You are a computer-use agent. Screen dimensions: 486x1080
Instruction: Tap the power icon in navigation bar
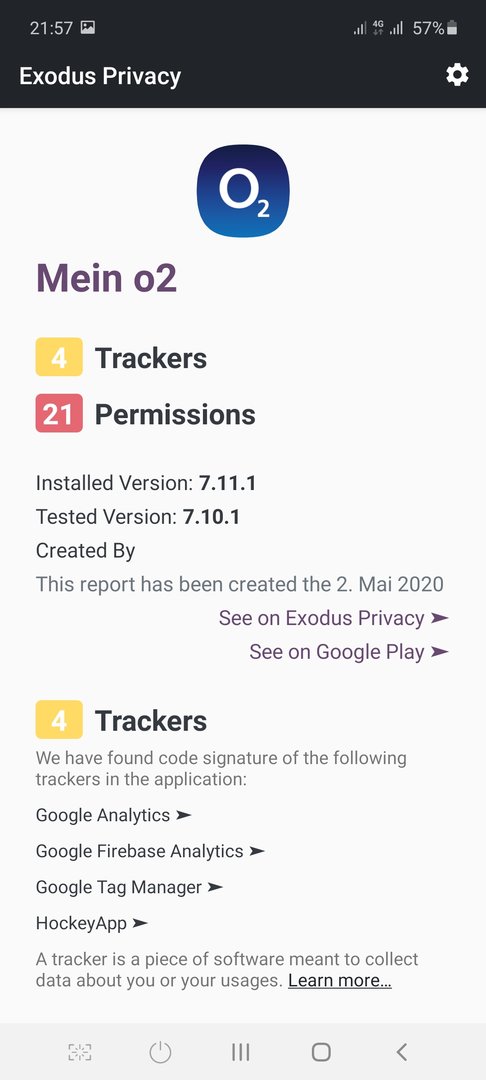pos(160,1052)
